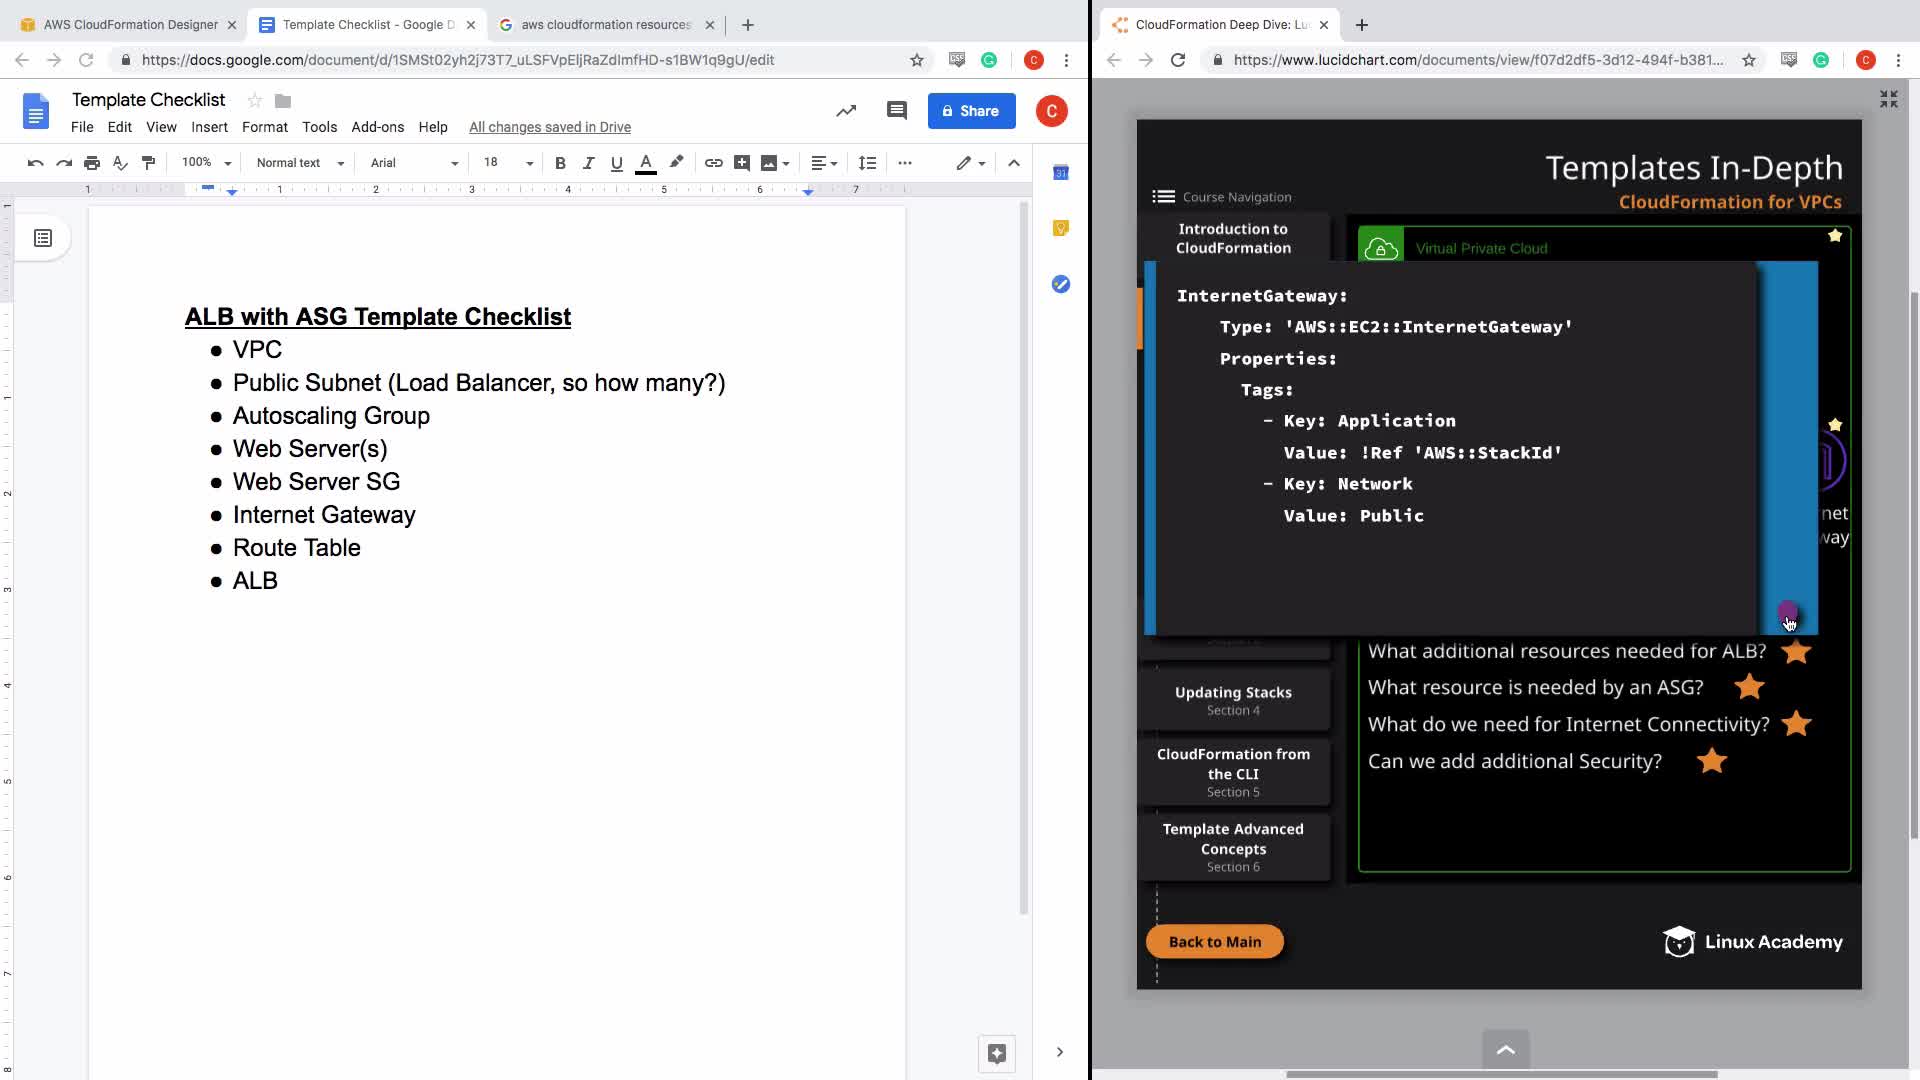Image resolution: width=1920 pixels, height=1080 pixels.
Task: Toggle underline formatting
Action: click(616, 163)
